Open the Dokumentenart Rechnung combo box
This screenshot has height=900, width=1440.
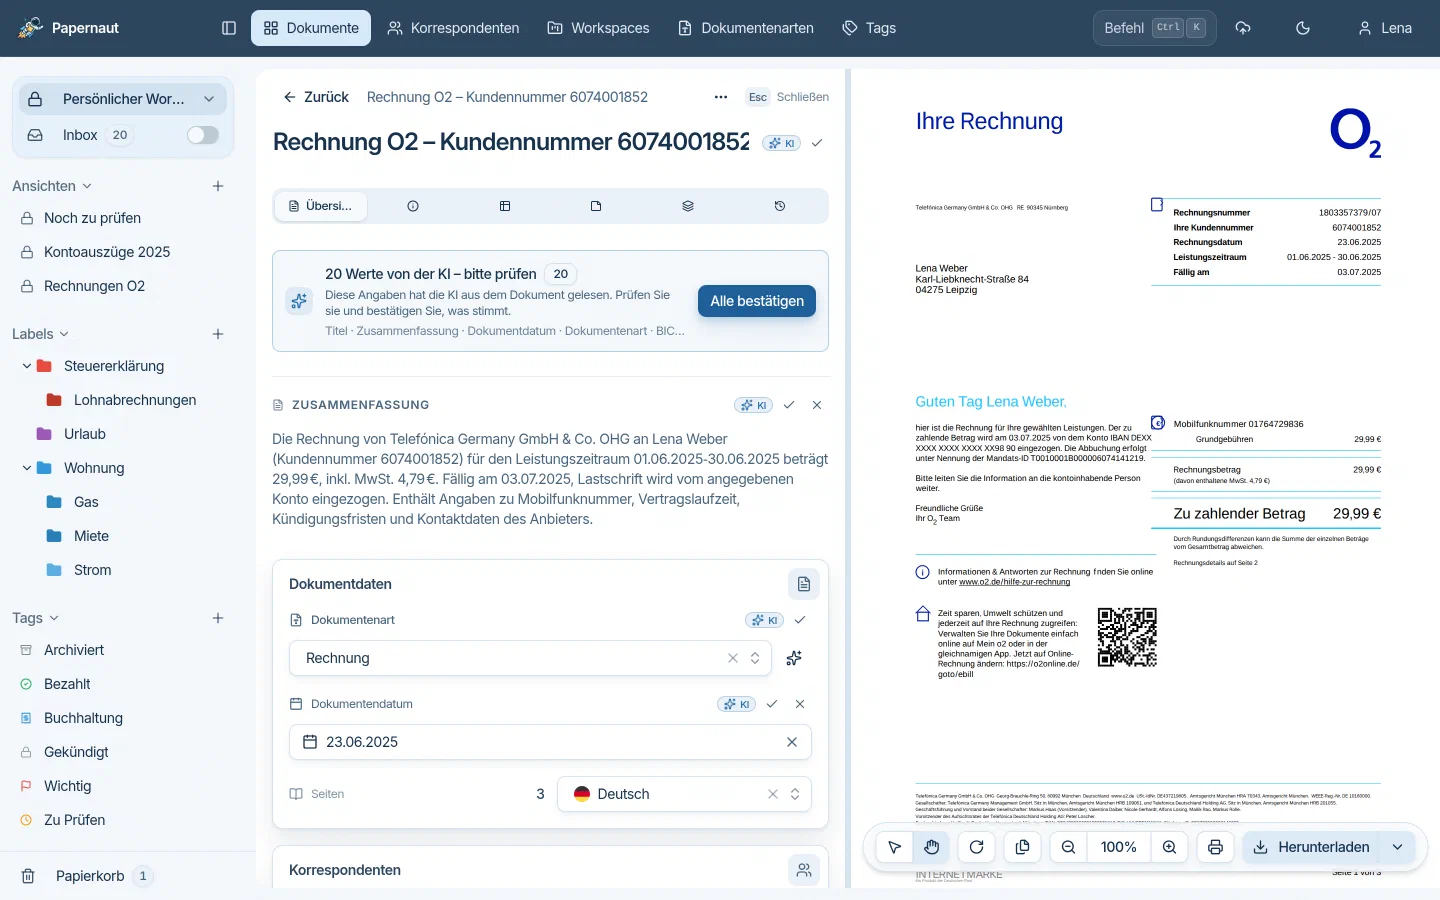tap(530, 658)
